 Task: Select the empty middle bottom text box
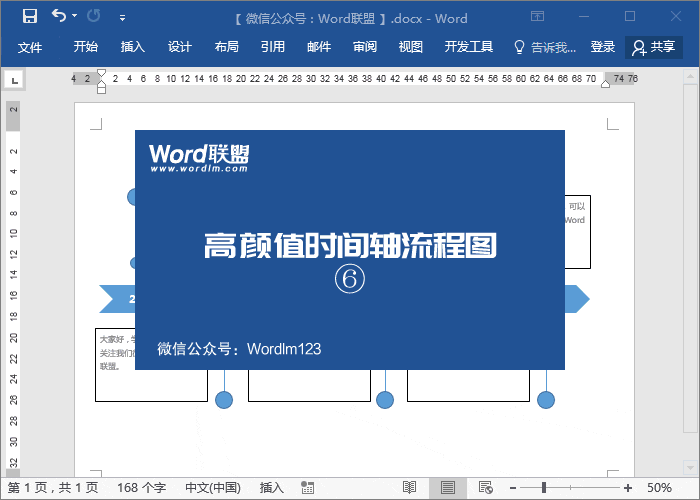[309, 385]
